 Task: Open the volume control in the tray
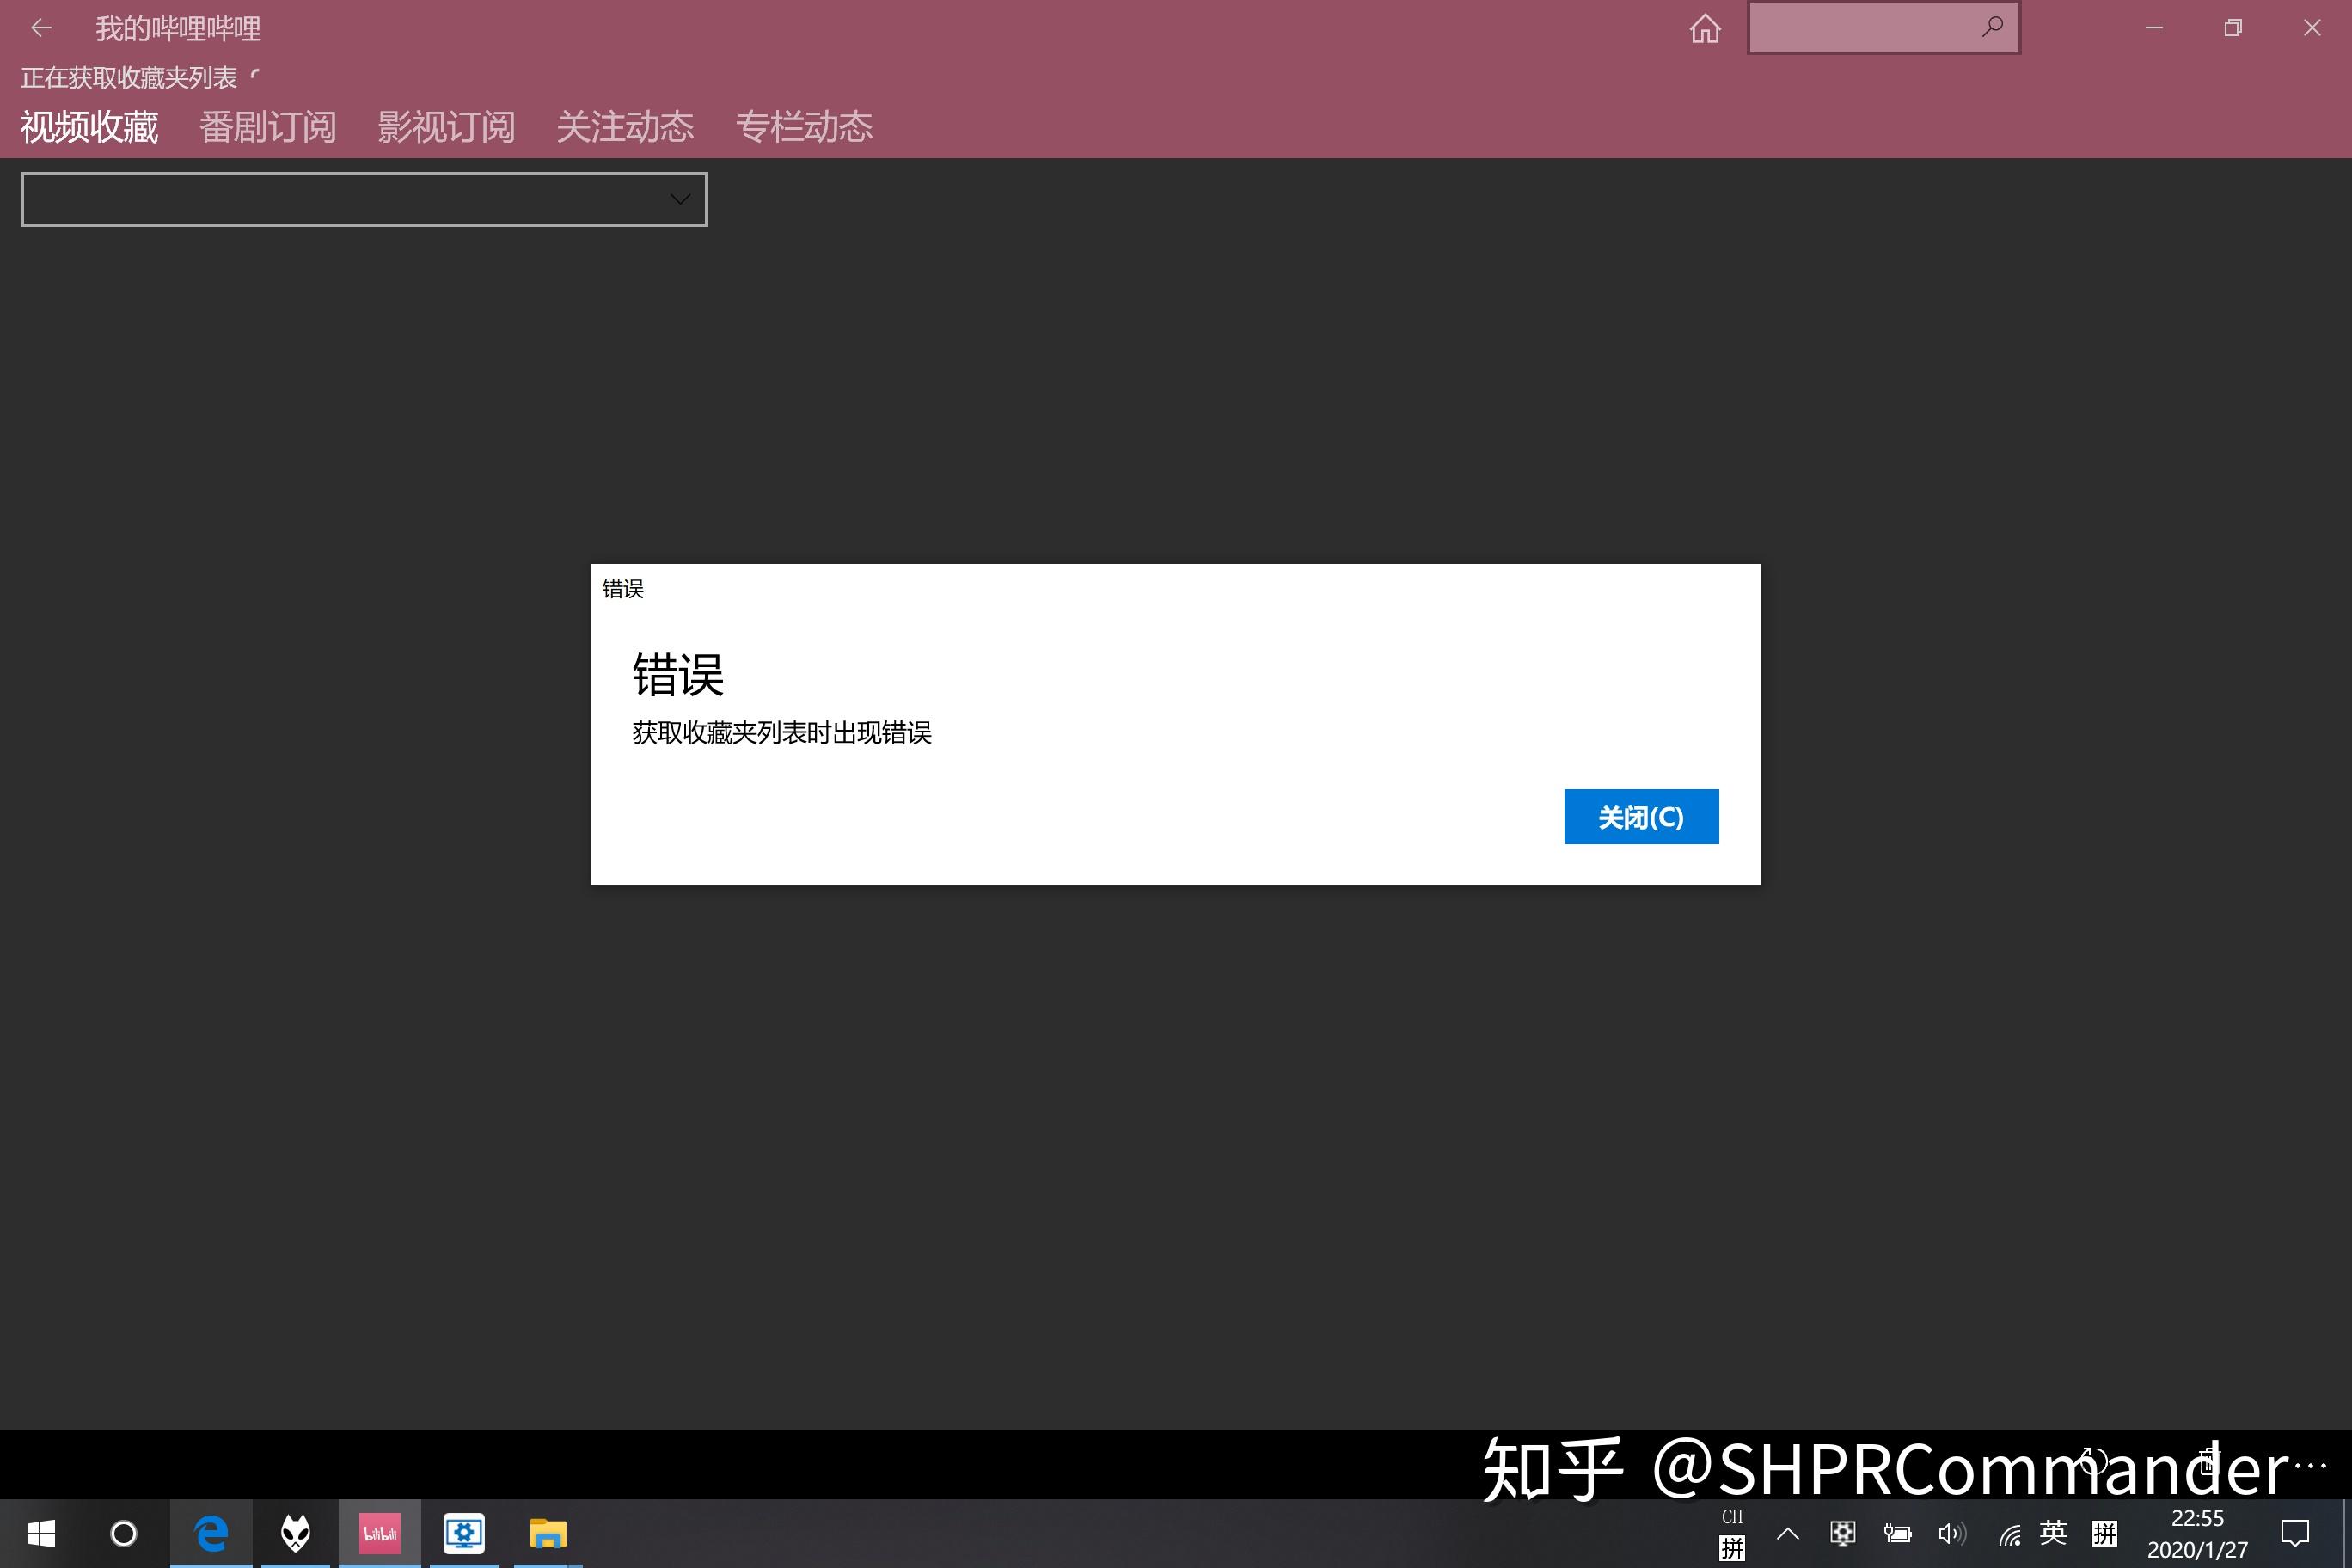coord(1951,1533)
